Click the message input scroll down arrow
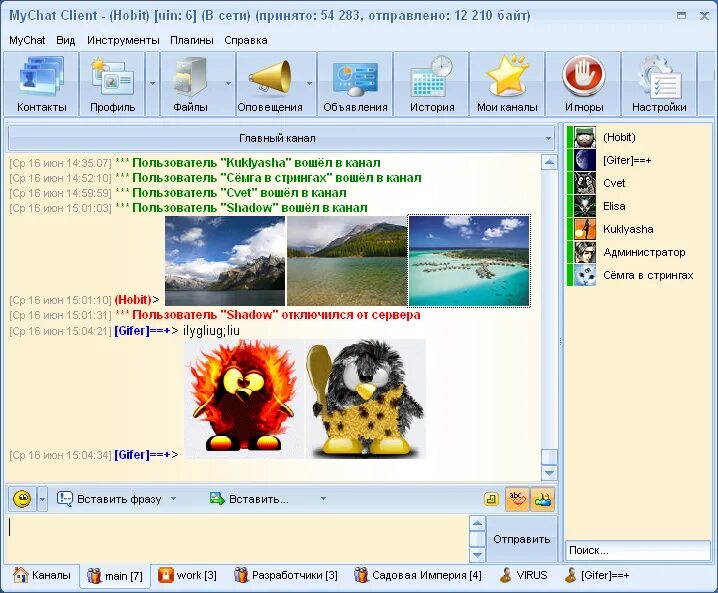Screen dimensions: 718x593 coord(477,555)
